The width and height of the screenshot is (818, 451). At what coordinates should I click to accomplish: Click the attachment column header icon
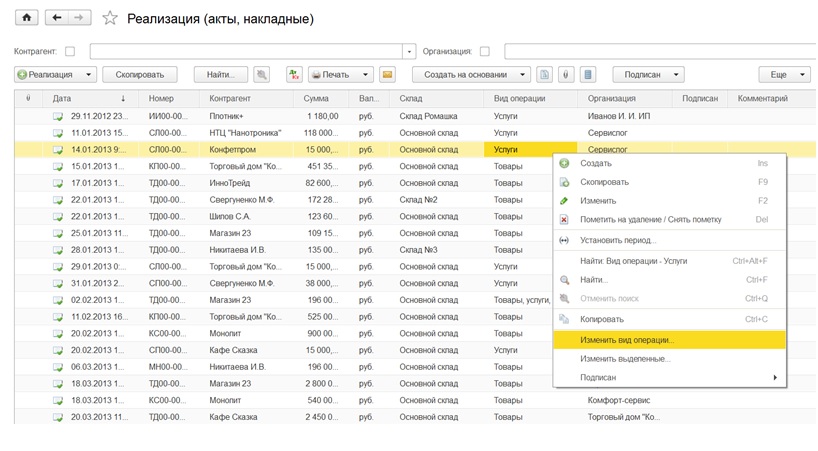[28, 98]
